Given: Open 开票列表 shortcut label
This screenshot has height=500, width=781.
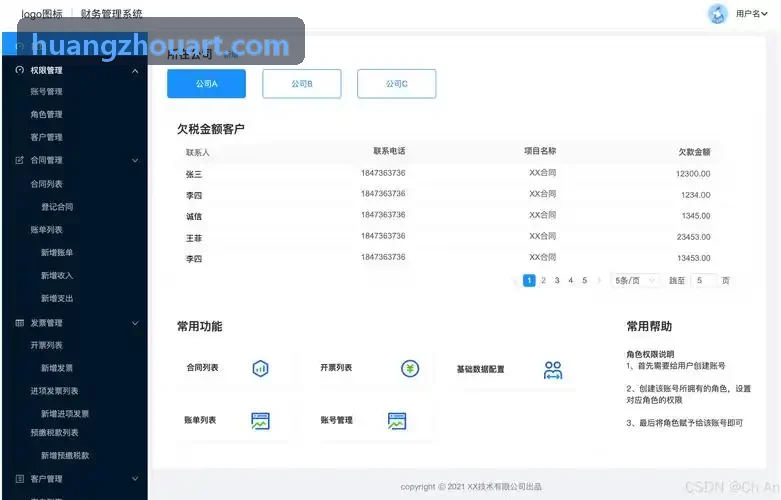Looking at the screenshot, I should pos(336,368).
